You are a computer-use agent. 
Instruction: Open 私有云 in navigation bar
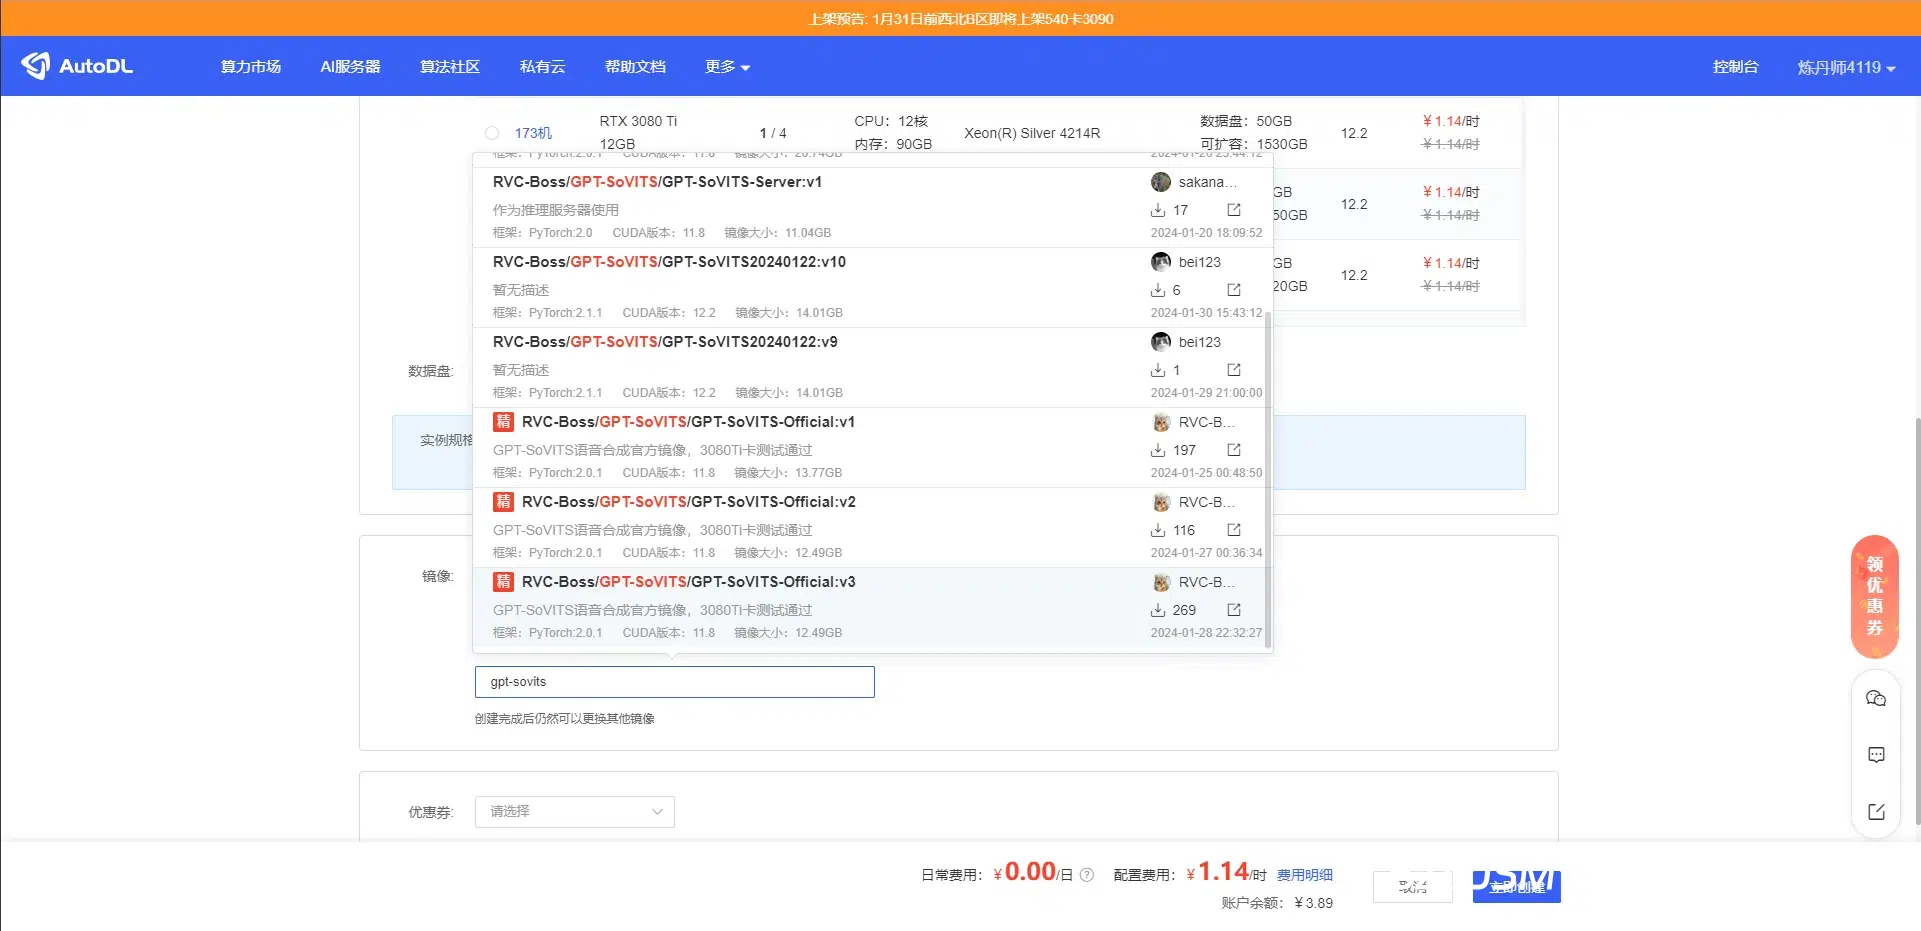(x=543, y=67)
